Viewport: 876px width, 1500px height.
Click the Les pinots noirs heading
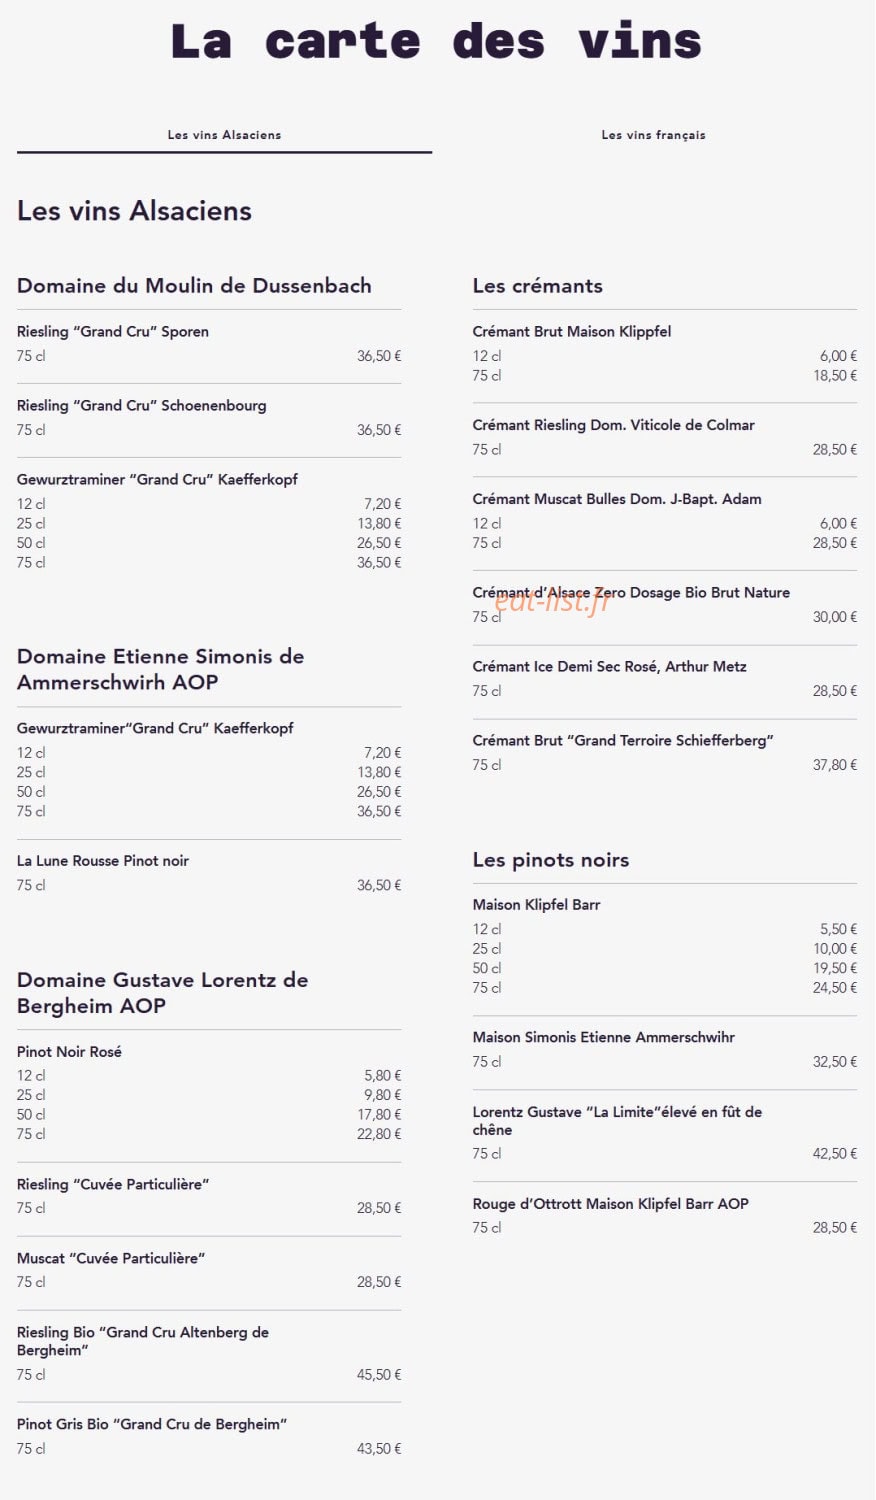pos(551,860)
